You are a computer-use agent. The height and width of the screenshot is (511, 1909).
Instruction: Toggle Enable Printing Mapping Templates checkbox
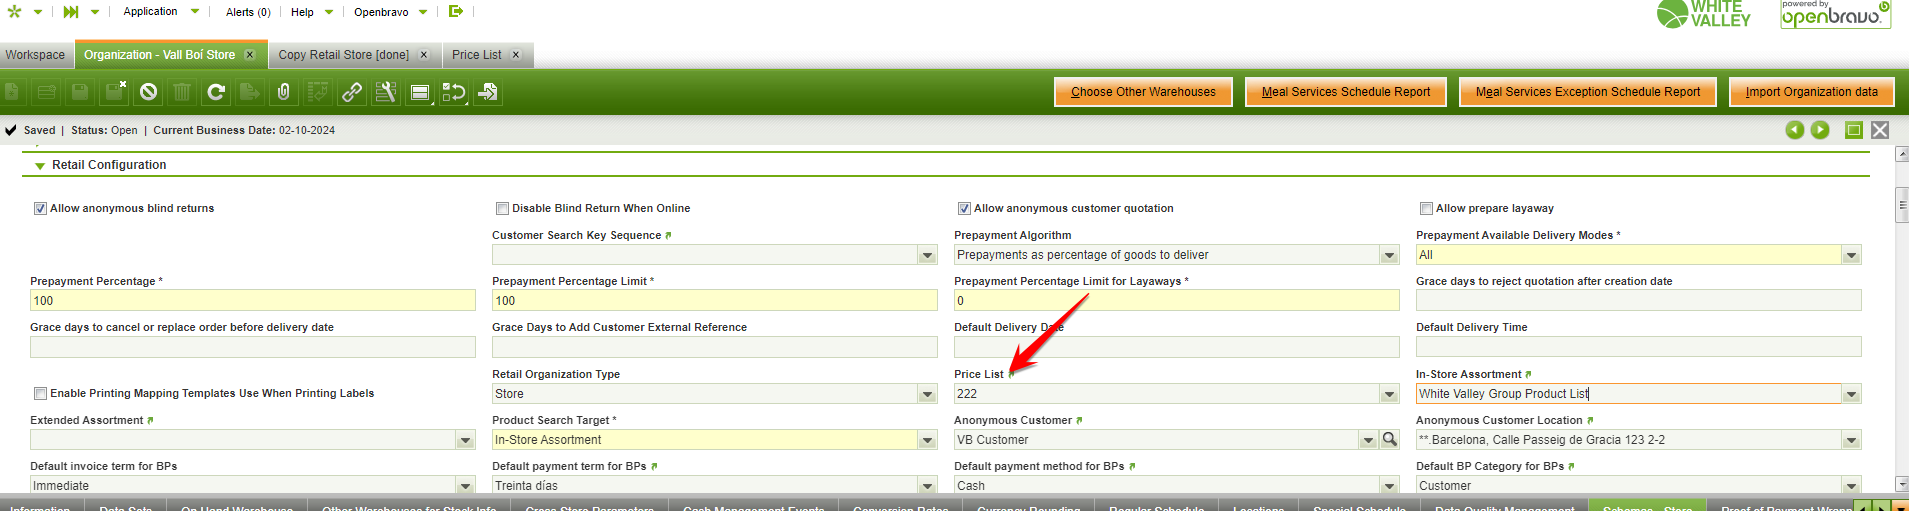pos(40,393)
